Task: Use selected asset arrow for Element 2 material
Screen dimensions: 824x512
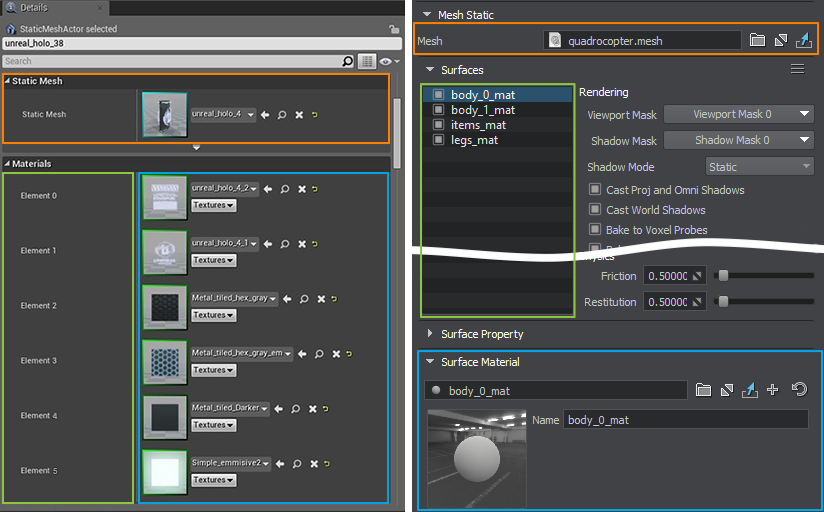Action: (287, 298)
